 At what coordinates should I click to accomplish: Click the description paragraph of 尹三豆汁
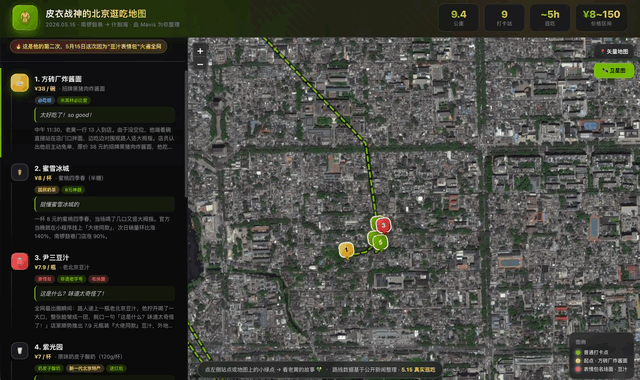104,317
